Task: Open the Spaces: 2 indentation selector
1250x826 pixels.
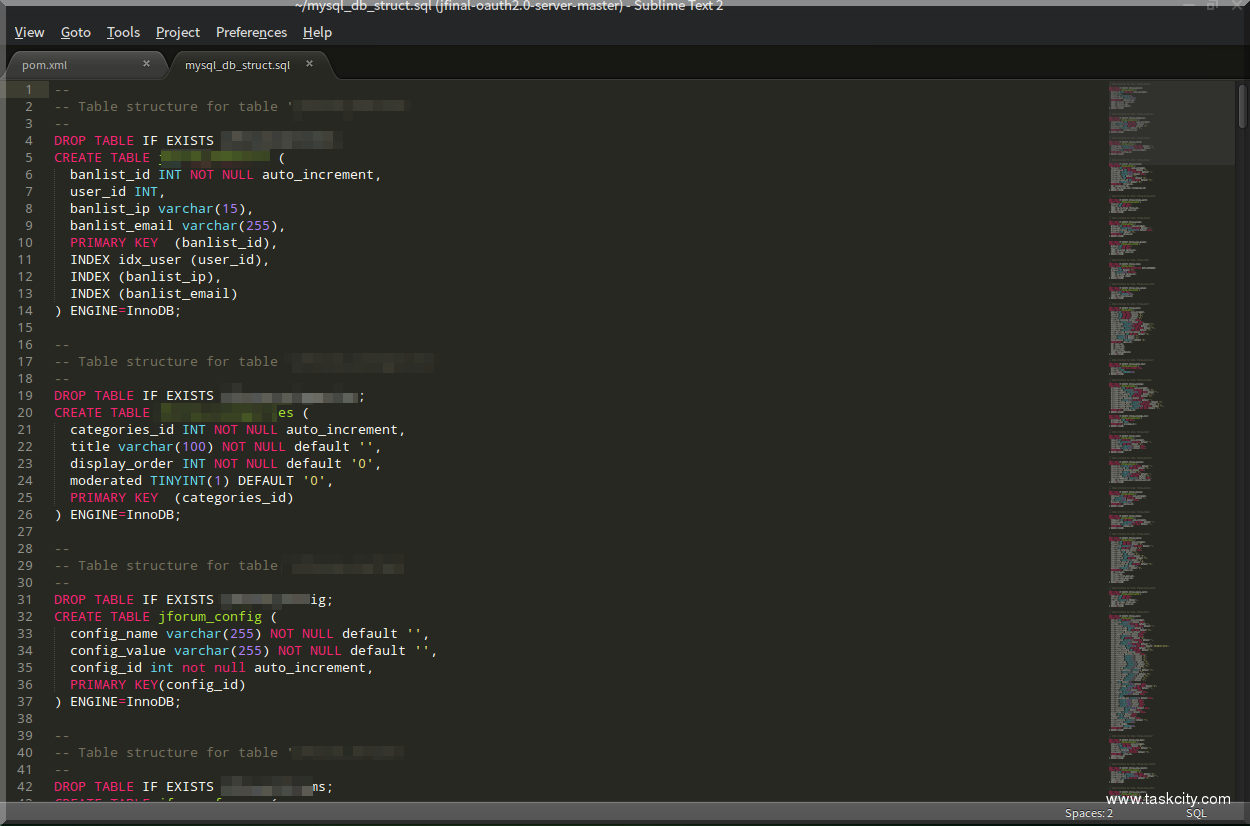Action: [x=1089, y=813]
